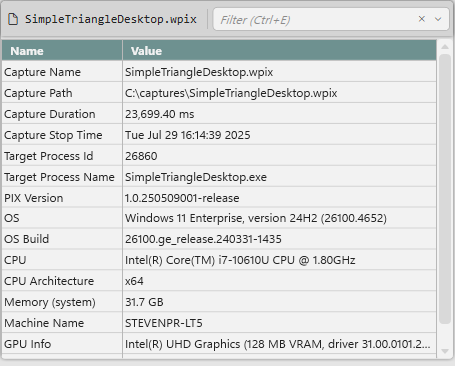This screenshot has width=455, height=366.
Task: Sort by the Name column header
Action: [62, 51]
